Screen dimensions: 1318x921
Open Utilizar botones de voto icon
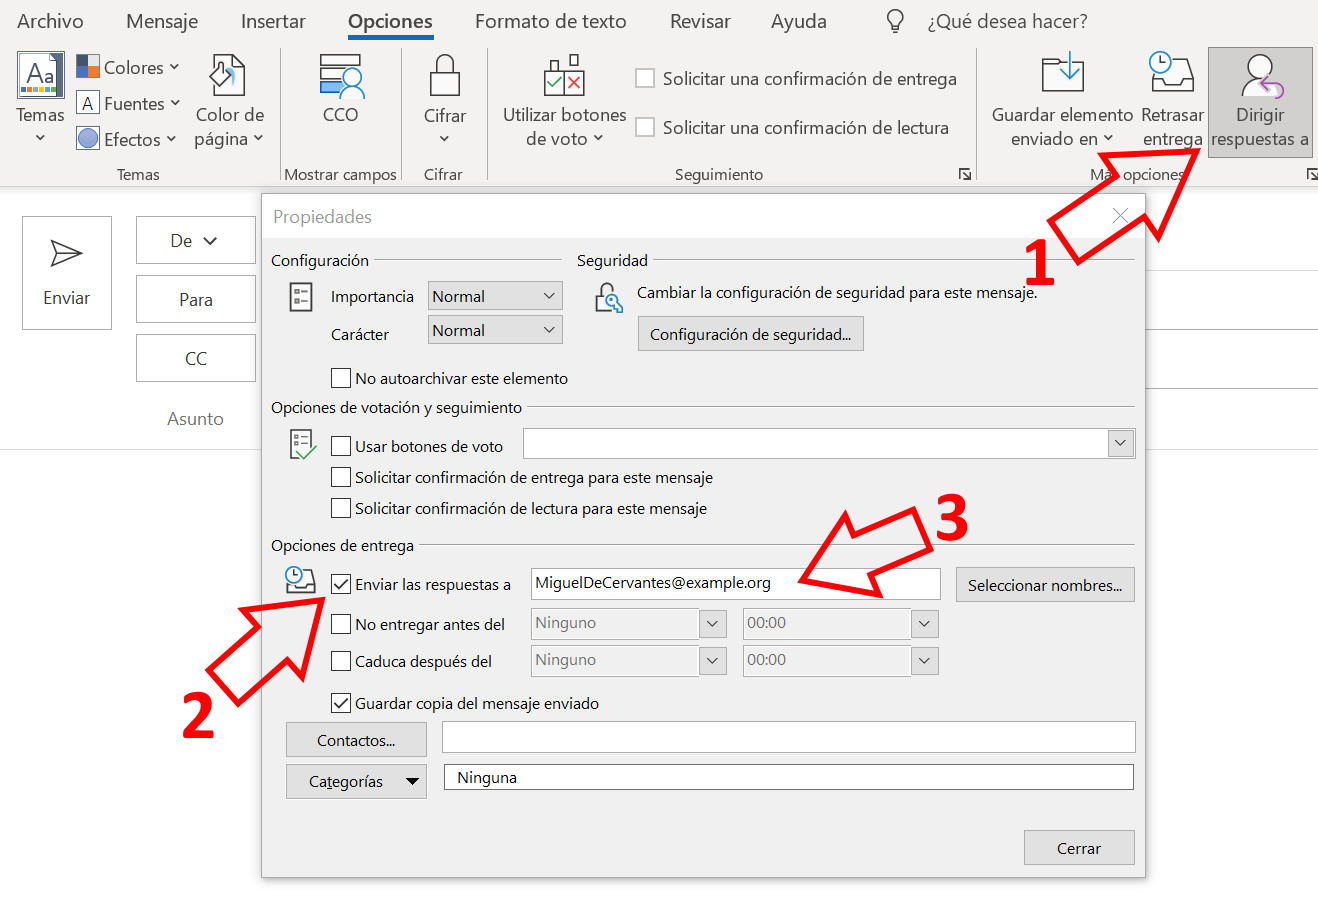pyautogui.click(x=564, y=77)
